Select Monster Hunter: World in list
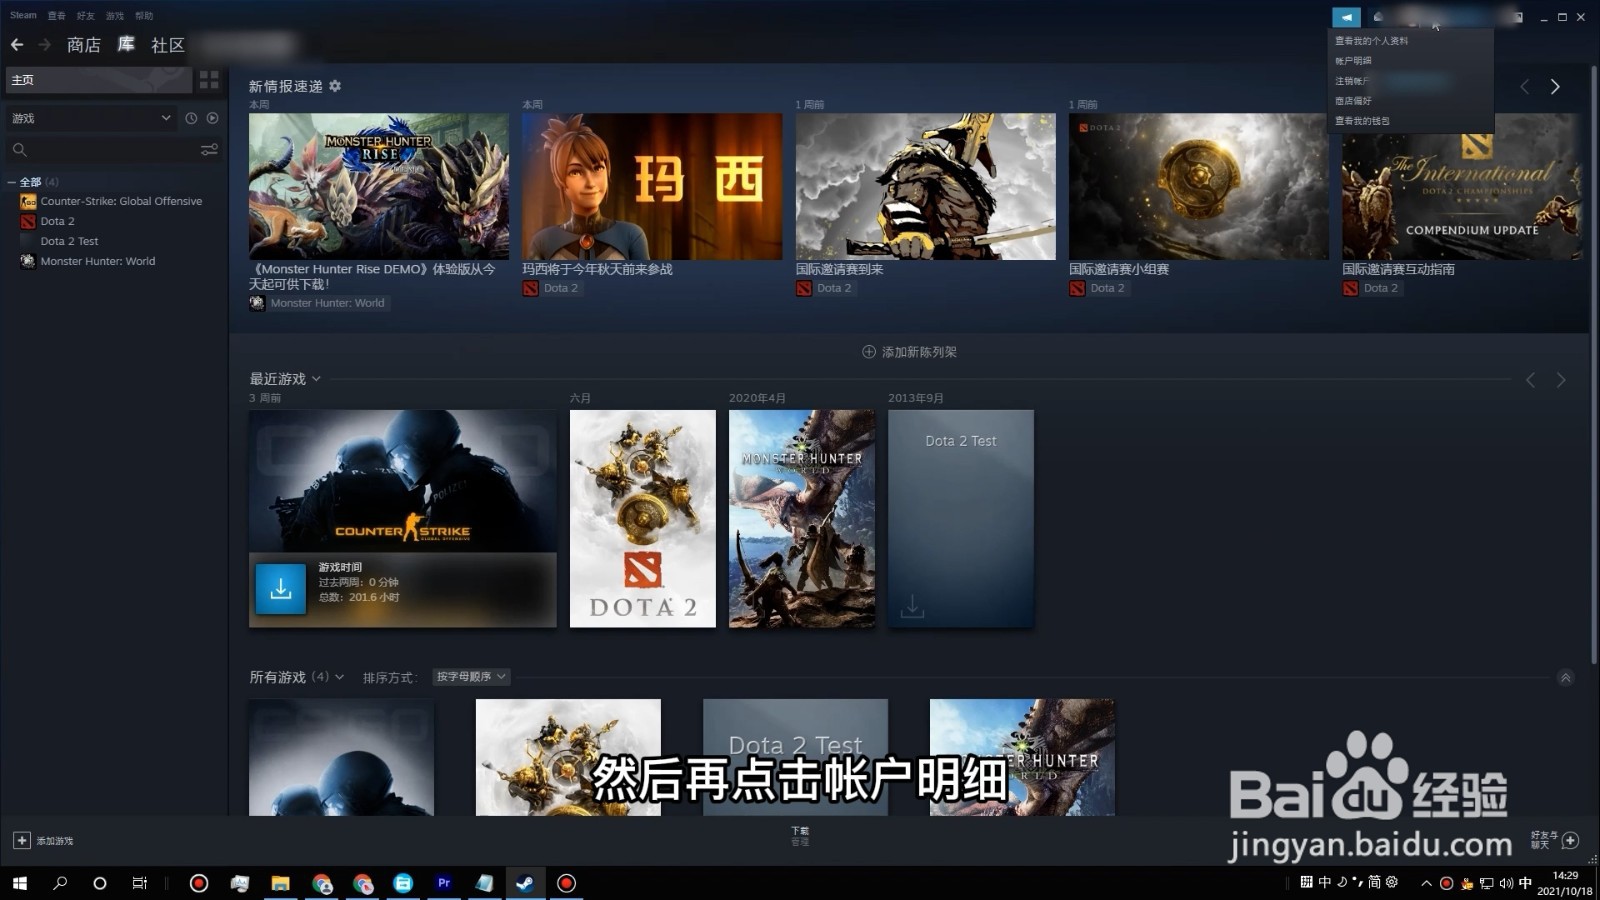The width and height of the screenshot is (1600, 900). [x=98, y=261]
